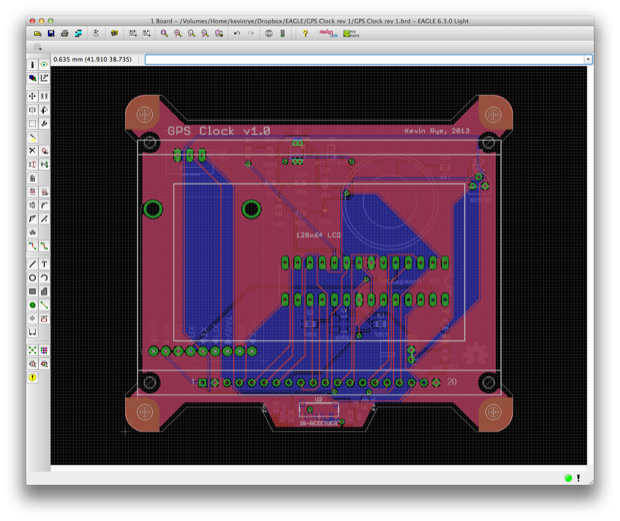Open the Display layers tool
The width and height of the screenshot is (620, 521).
pyautogui.click(x=32, y=78)
